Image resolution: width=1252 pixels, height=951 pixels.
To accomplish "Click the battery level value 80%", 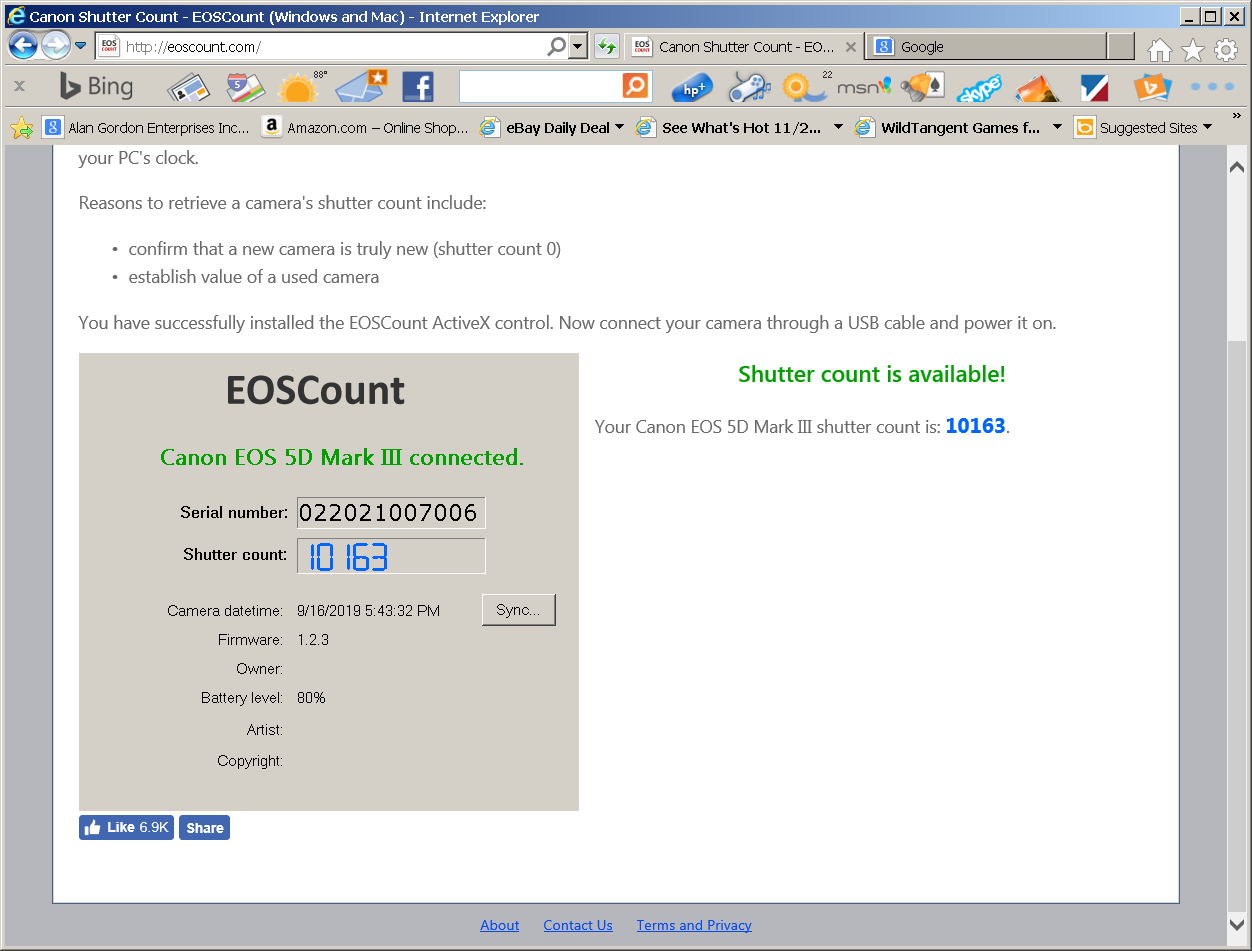I will click(311, 698).
